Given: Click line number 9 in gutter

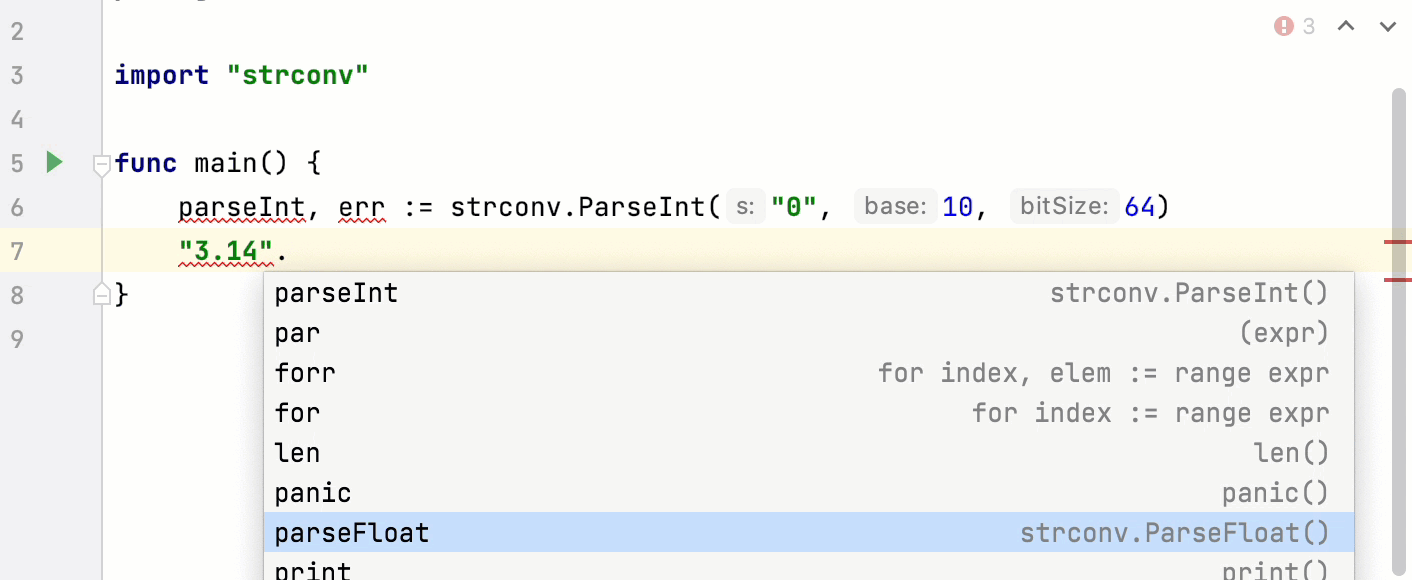Looking at the screenshot, I should tap(17, 338).
